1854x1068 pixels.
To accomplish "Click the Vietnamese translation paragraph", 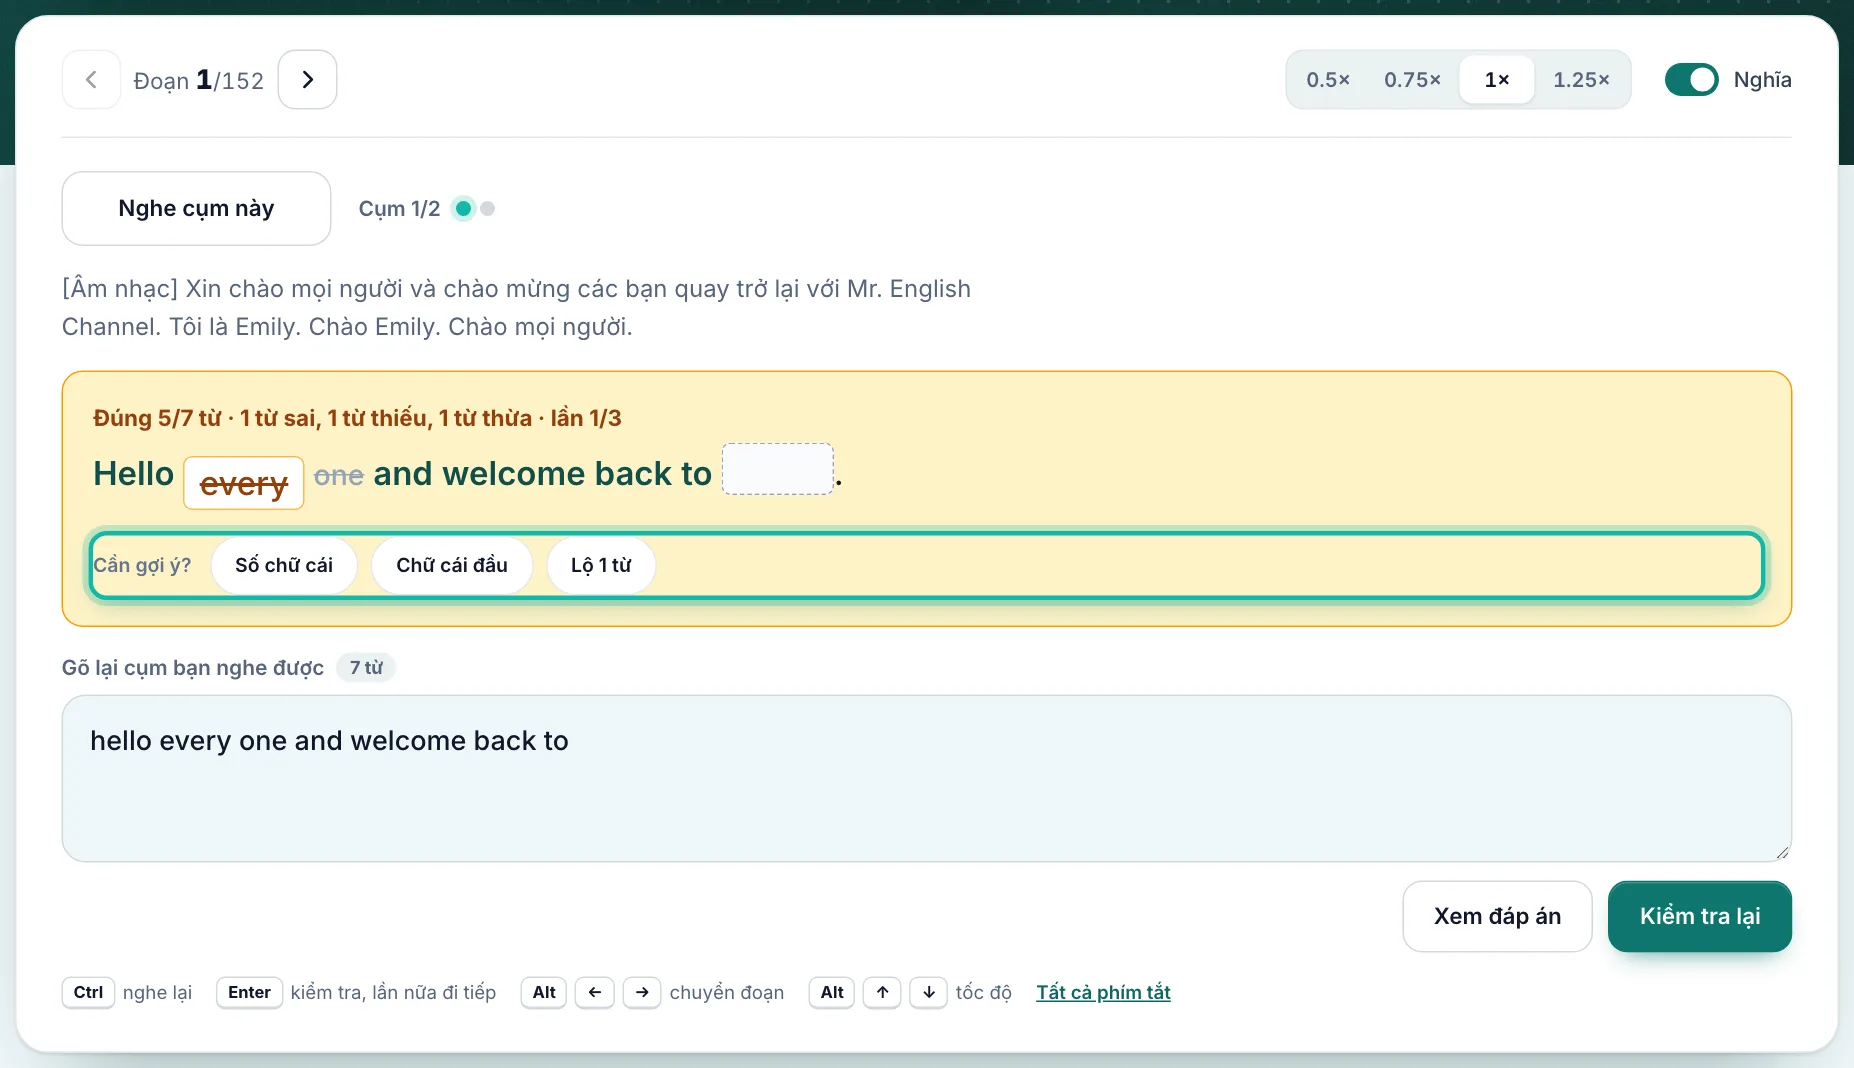I will 516,307.
